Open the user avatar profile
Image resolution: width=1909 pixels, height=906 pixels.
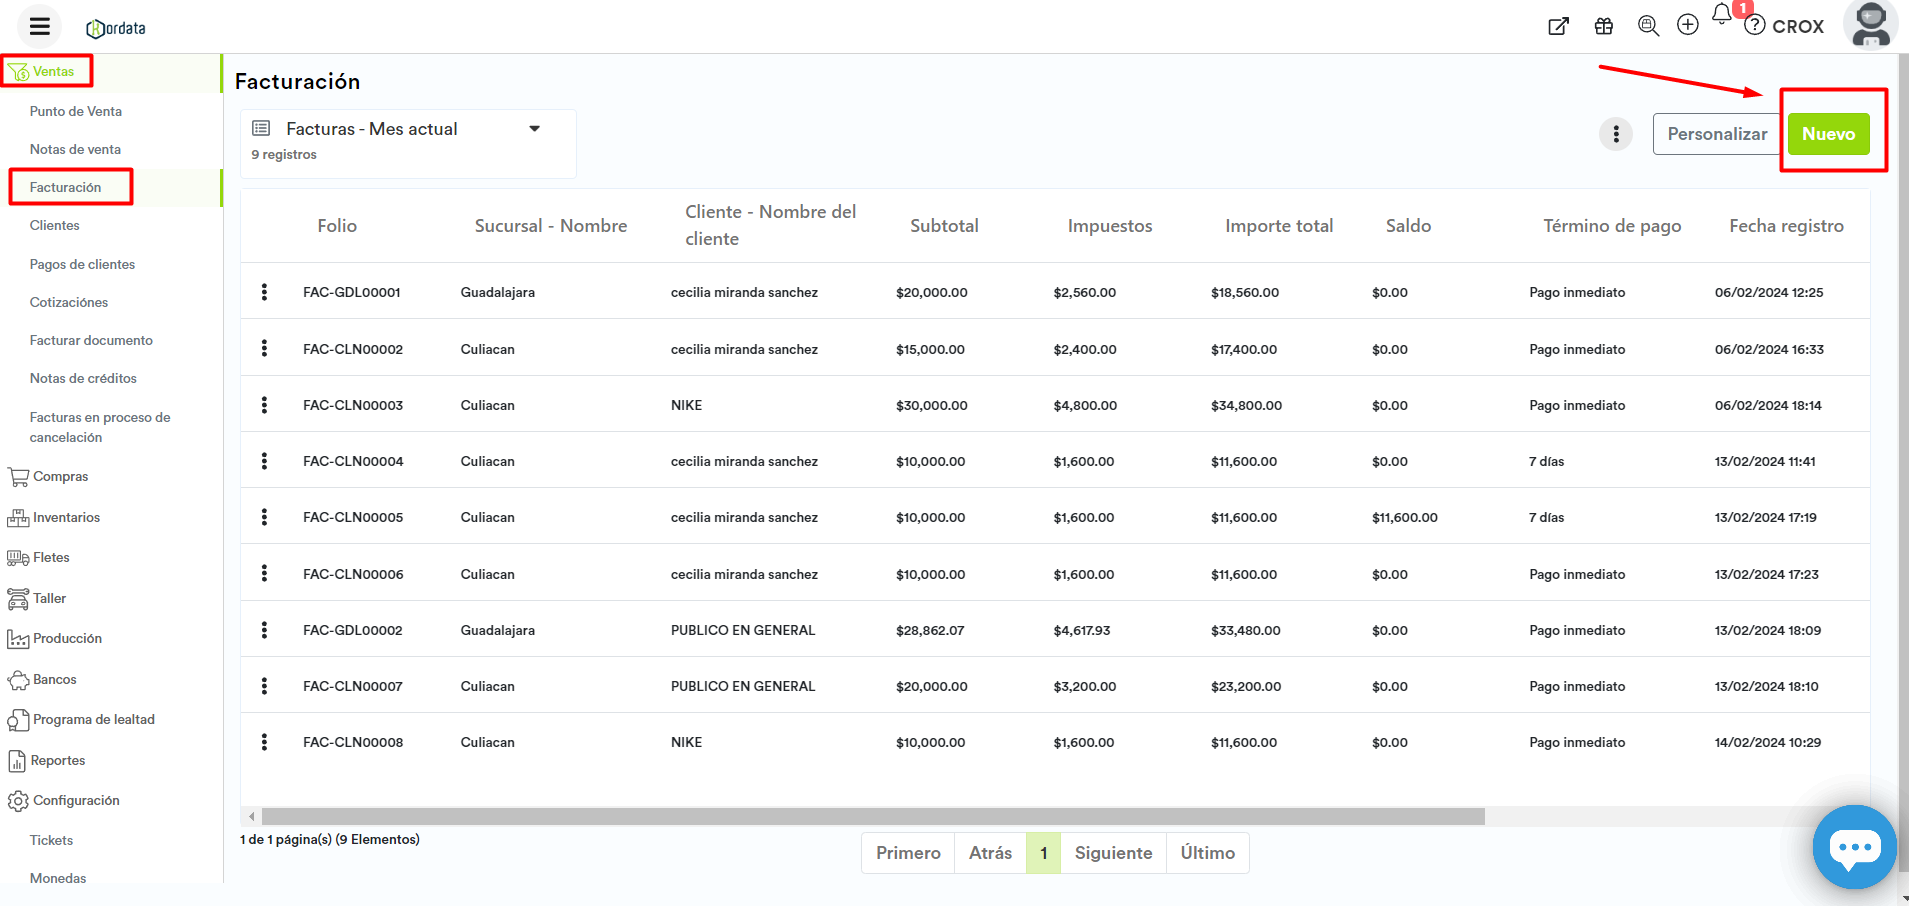(1870, 25)
